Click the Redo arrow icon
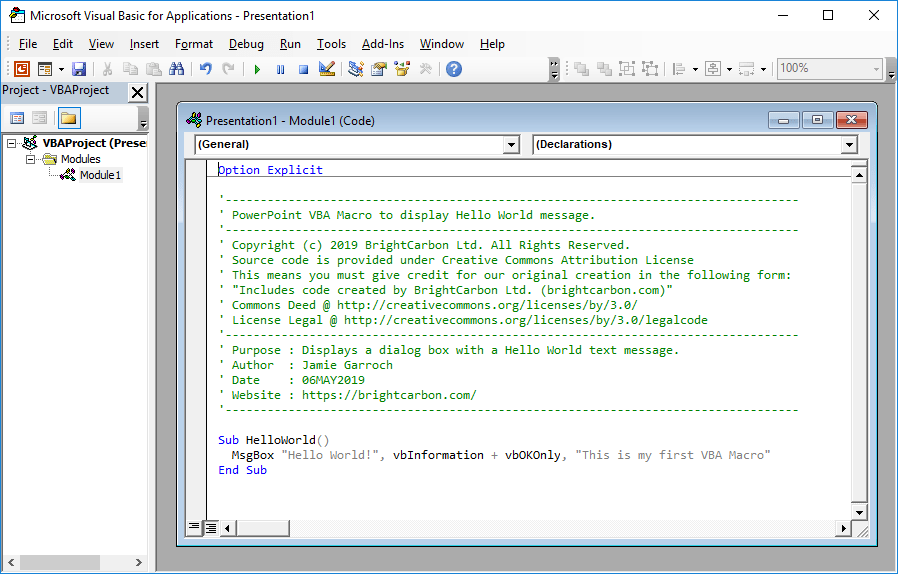The image size is (898, 574). 229,69
